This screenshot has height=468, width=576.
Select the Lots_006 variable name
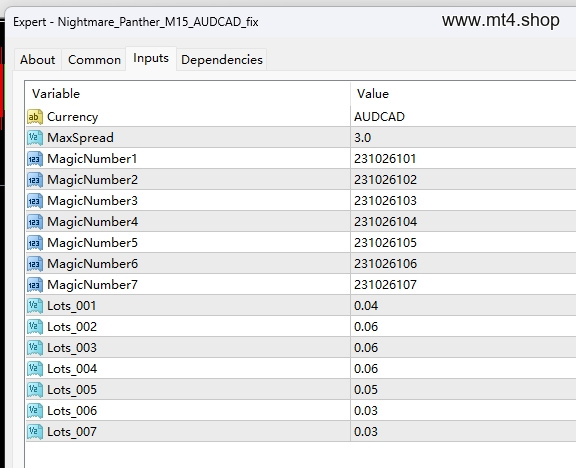(72, 410)
